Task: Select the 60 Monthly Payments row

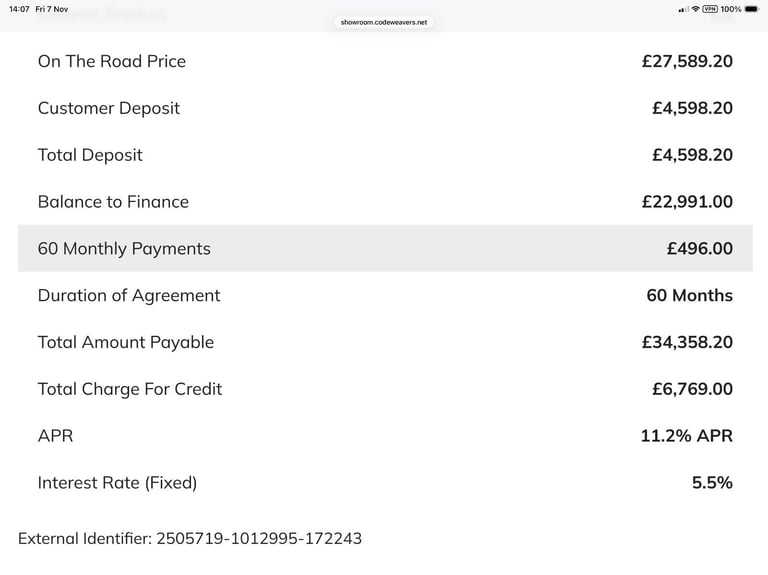Action: 385,248
